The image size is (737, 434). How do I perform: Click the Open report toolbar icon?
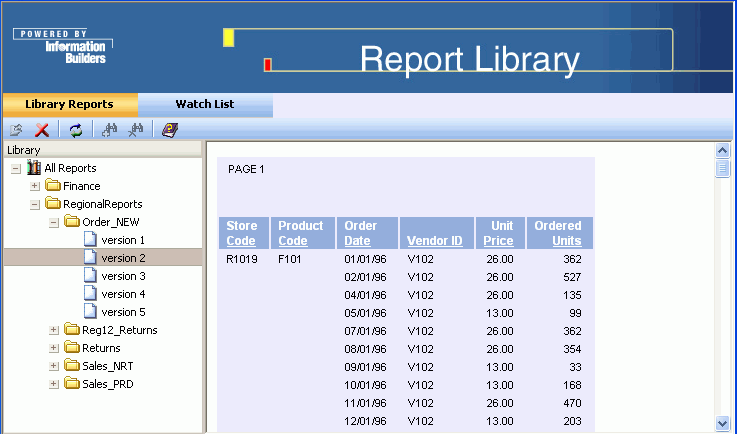(x=16, y=130)
